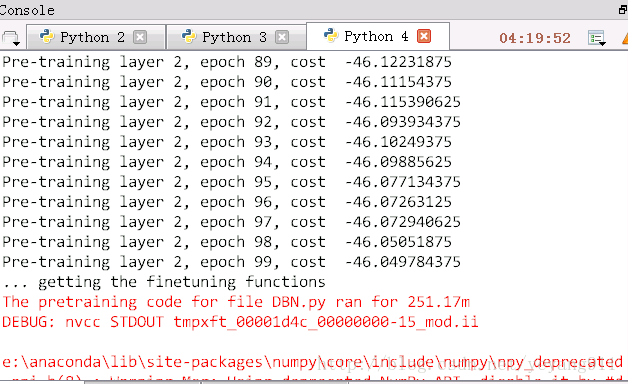The width and height of the screenshot is (628, 384).
Task: Click the Python logo on Python 3 tab
Action: [x=189, y=37]
